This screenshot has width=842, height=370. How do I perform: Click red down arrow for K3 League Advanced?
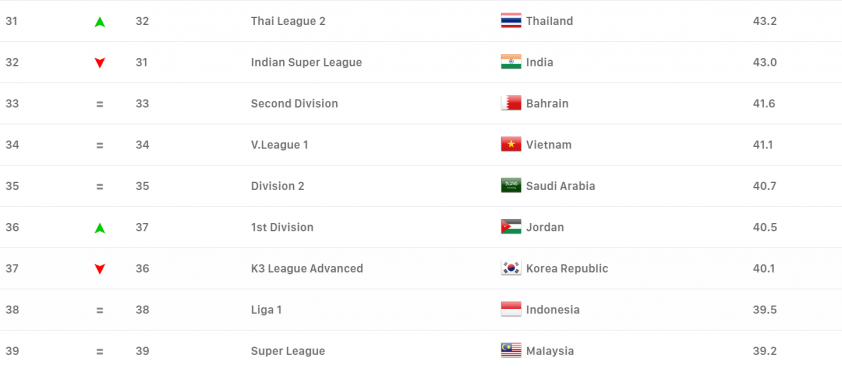pyautogui.click(x=99, y=269)
